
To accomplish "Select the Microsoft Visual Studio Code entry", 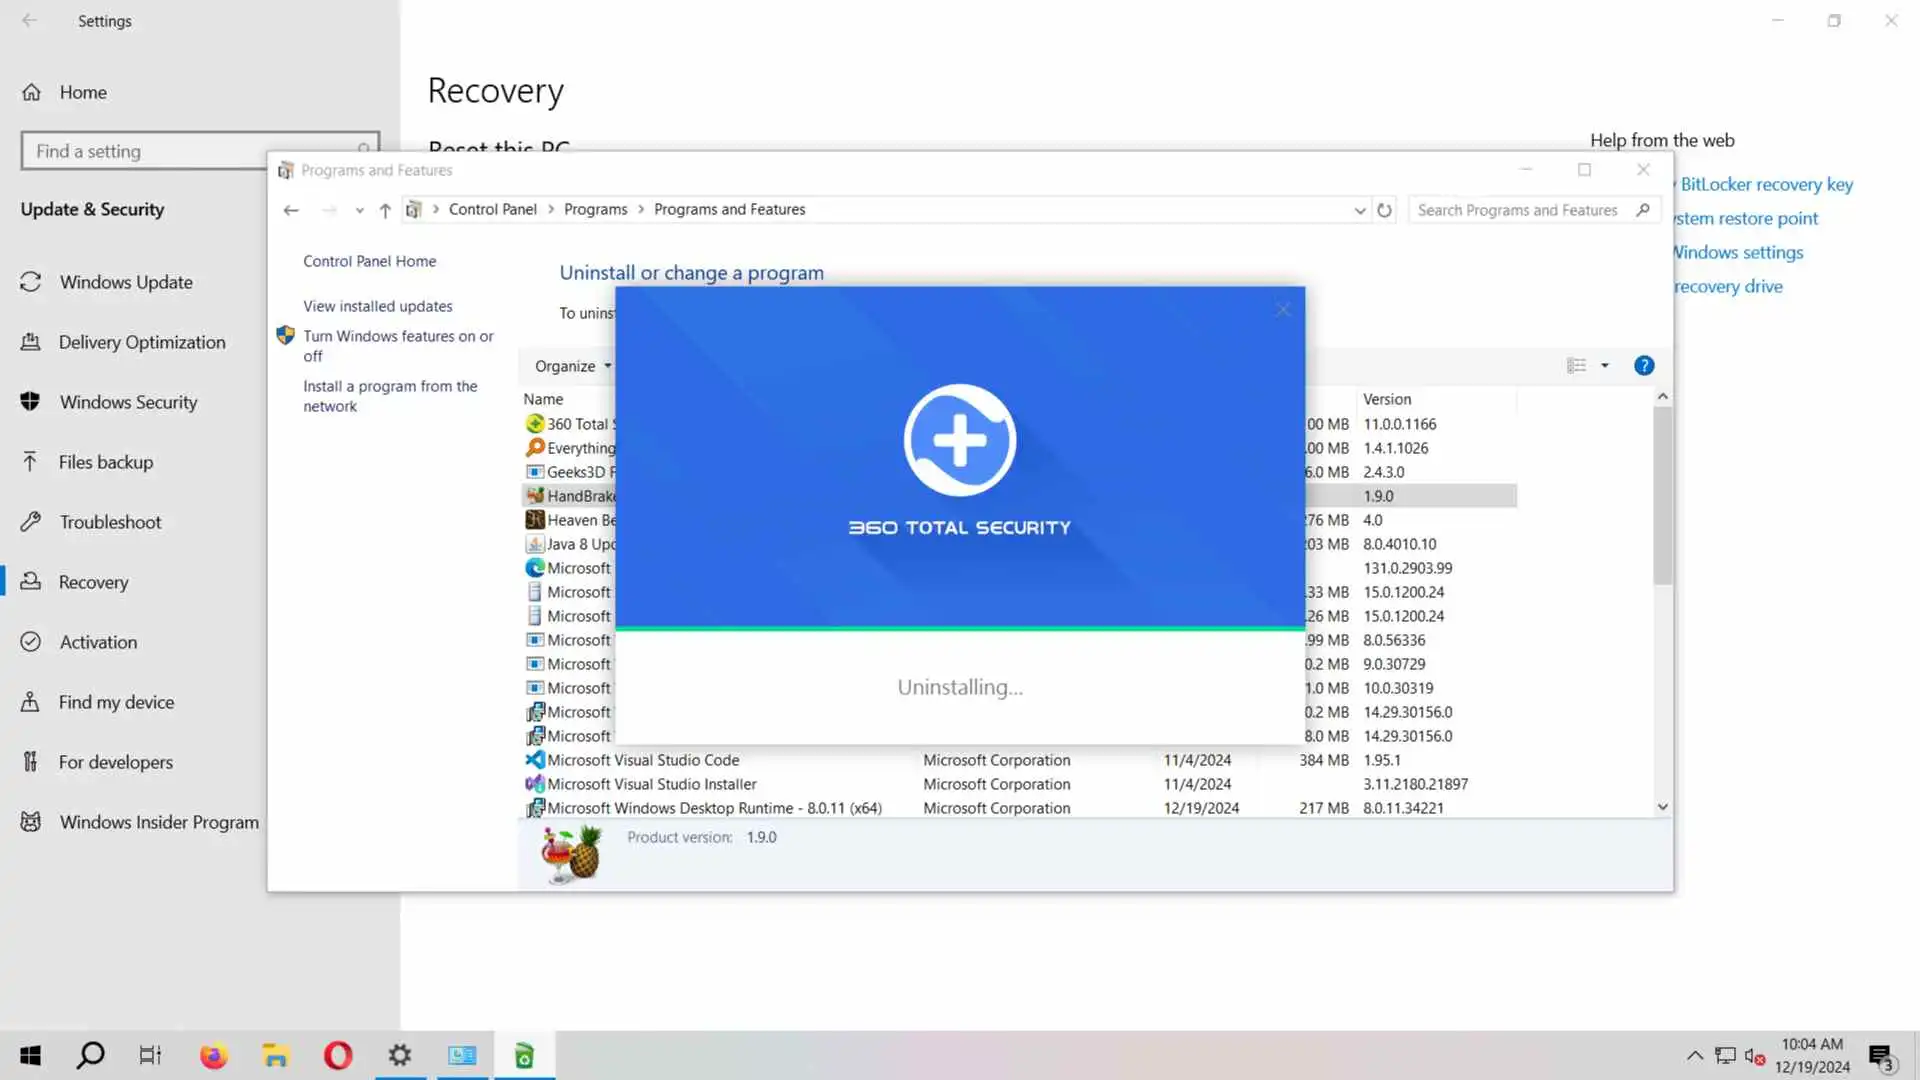I will click(x=643, y=760).
